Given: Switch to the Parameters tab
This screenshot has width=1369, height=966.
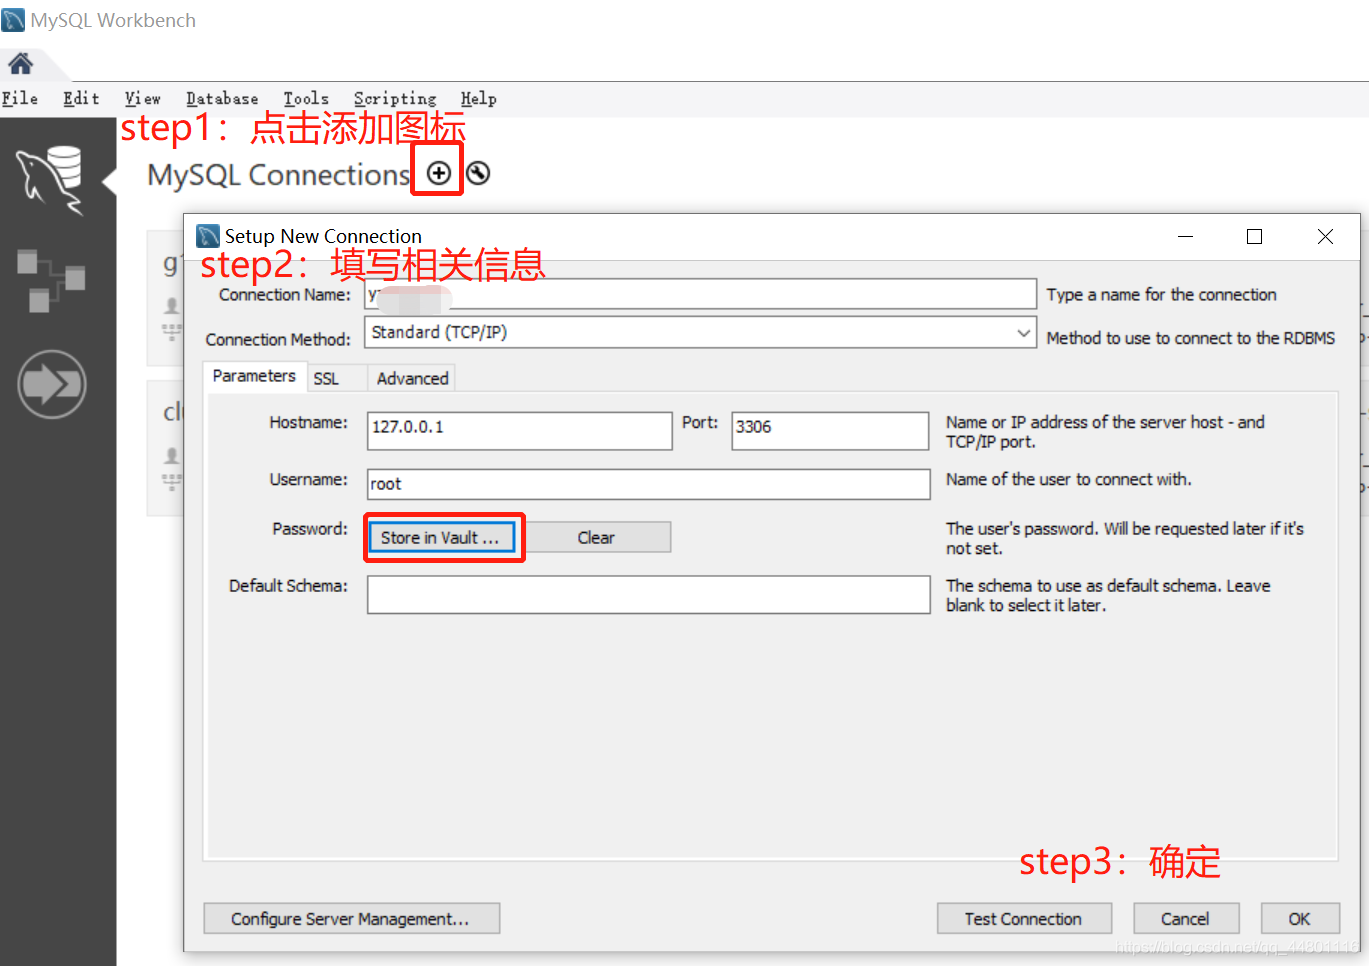Looking at the screenshot, I should point(254,376).
